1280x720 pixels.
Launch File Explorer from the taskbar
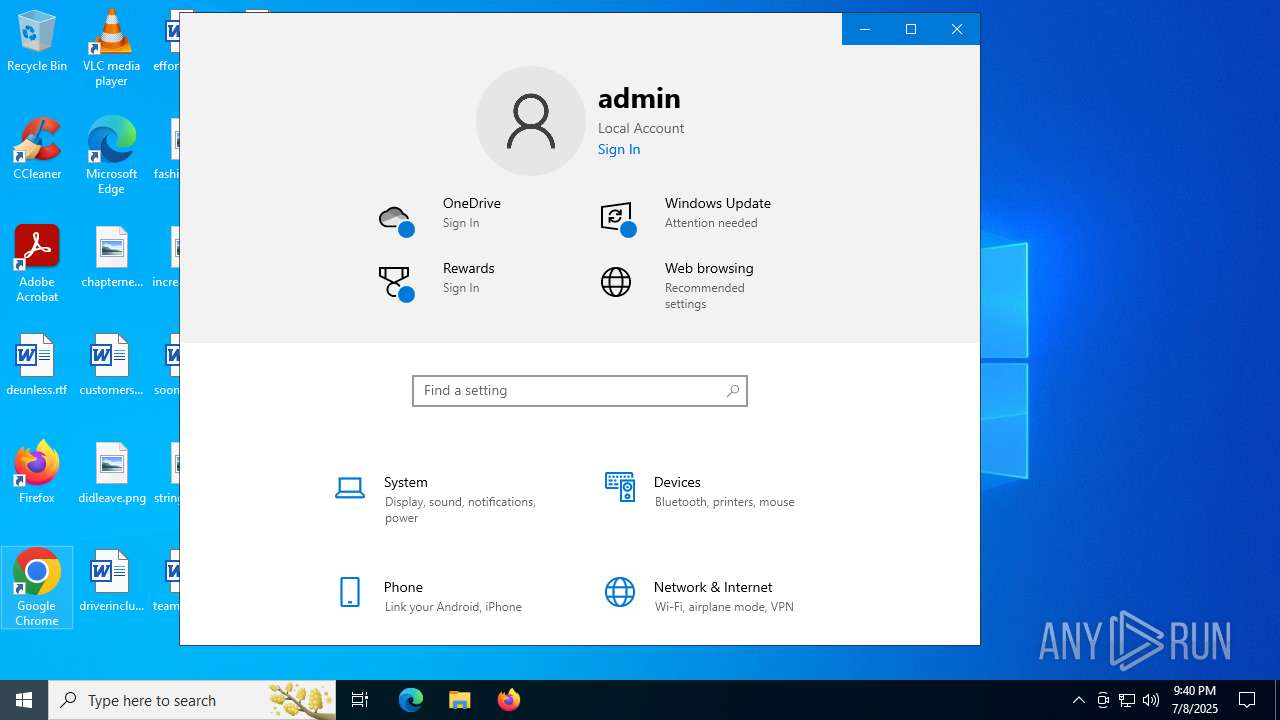click(x=460, y=700)
